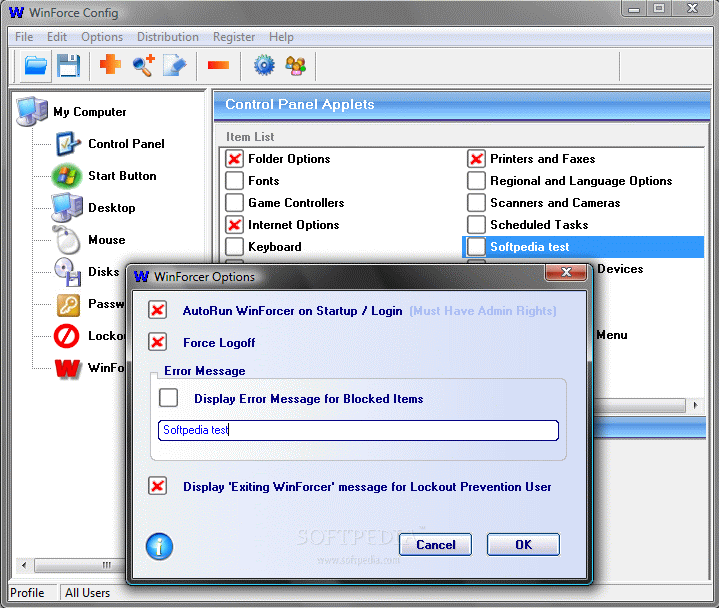Click the open folder toolbar icon
This screenshot has width=719, height=608.
click(x=35, y=66)
